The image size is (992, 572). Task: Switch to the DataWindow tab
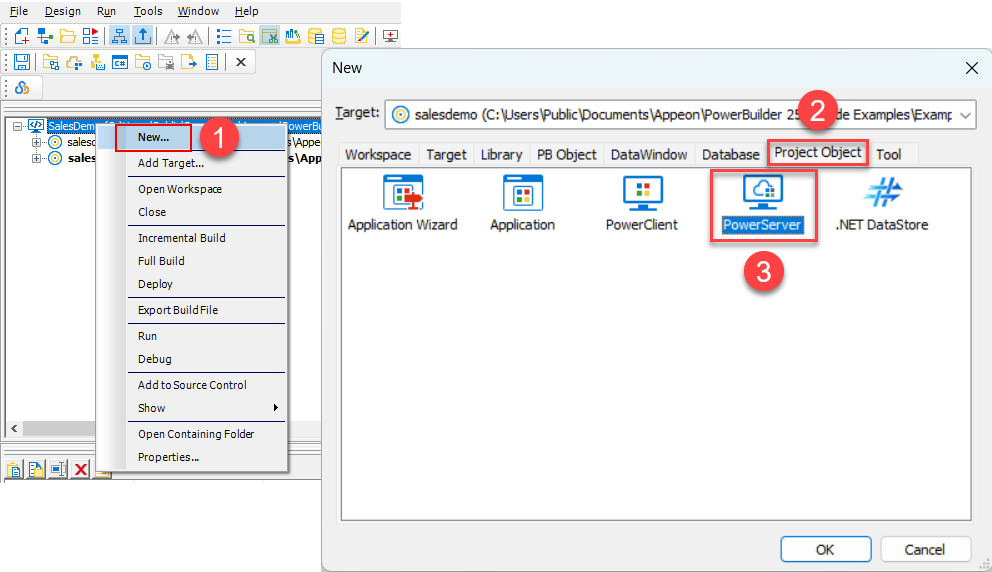(649, 154)
